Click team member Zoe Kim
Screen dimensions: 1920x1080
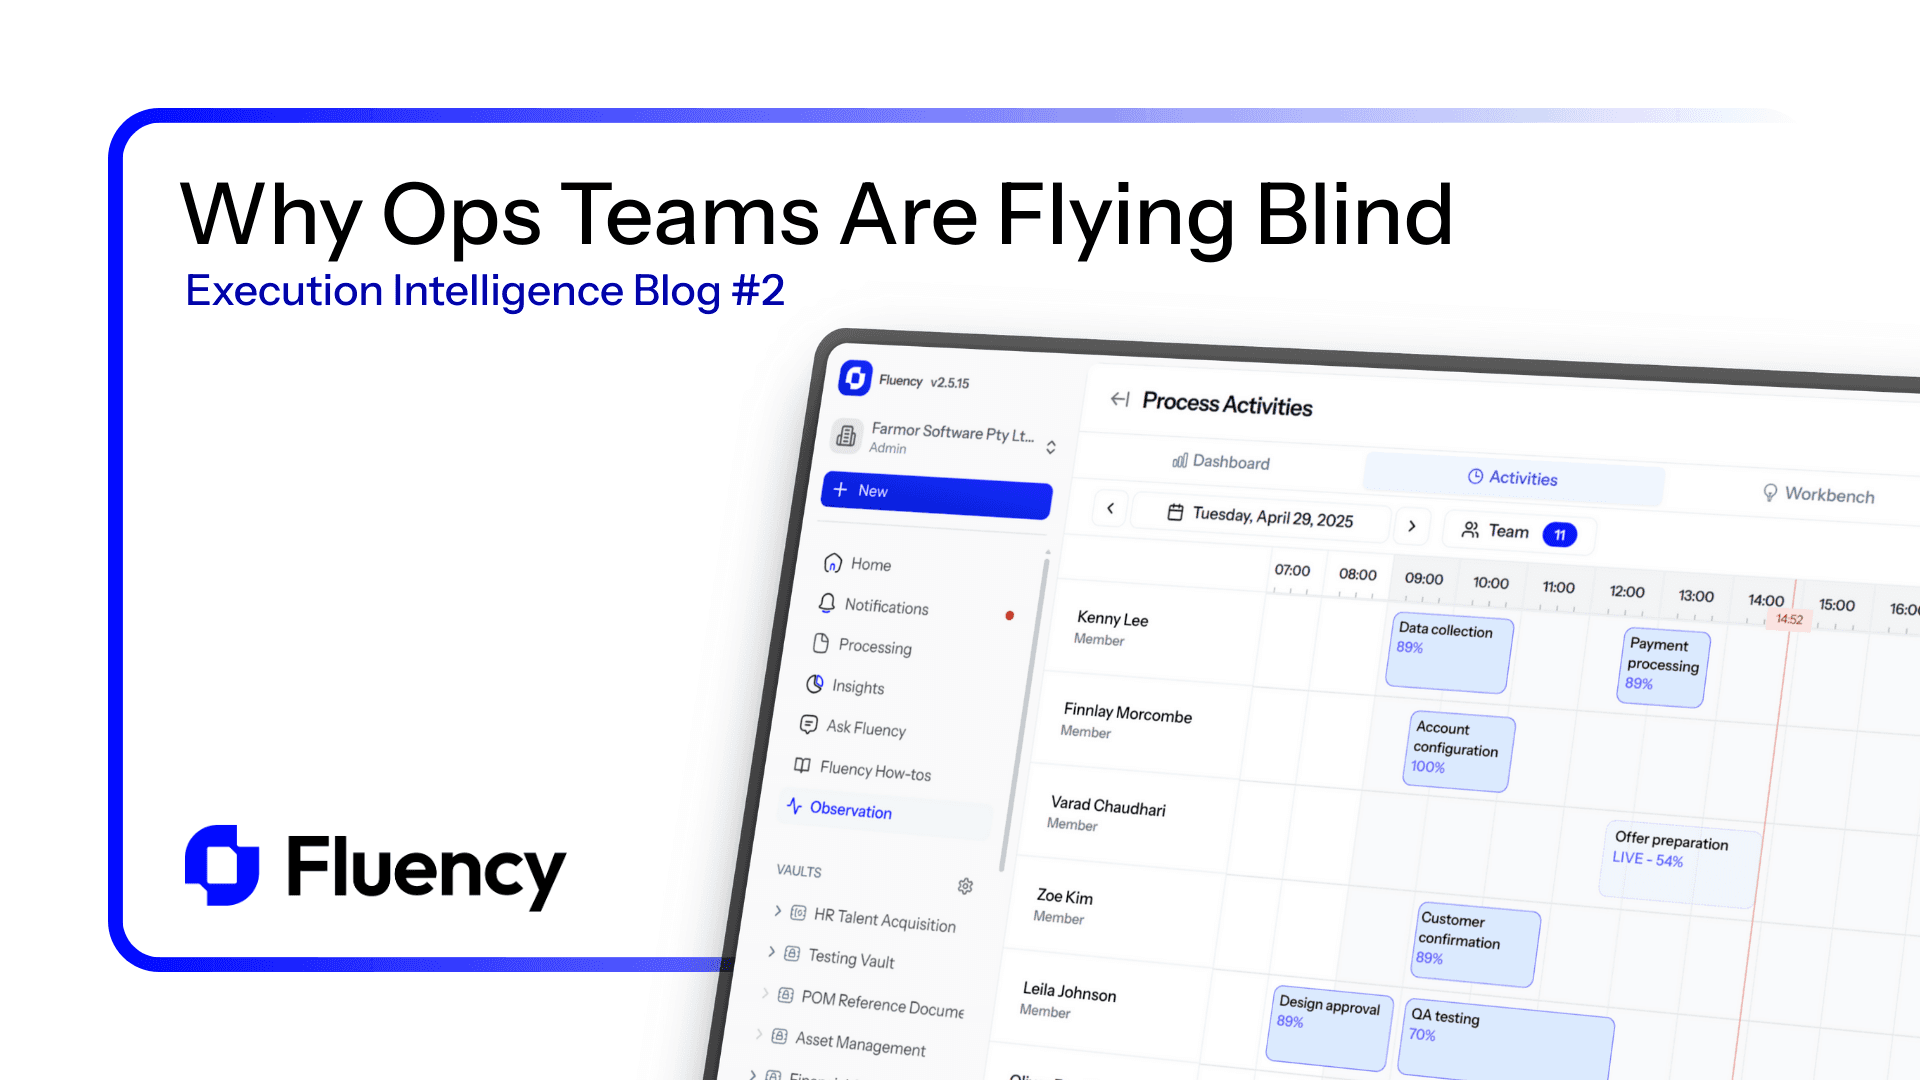tap(1065, 897)
